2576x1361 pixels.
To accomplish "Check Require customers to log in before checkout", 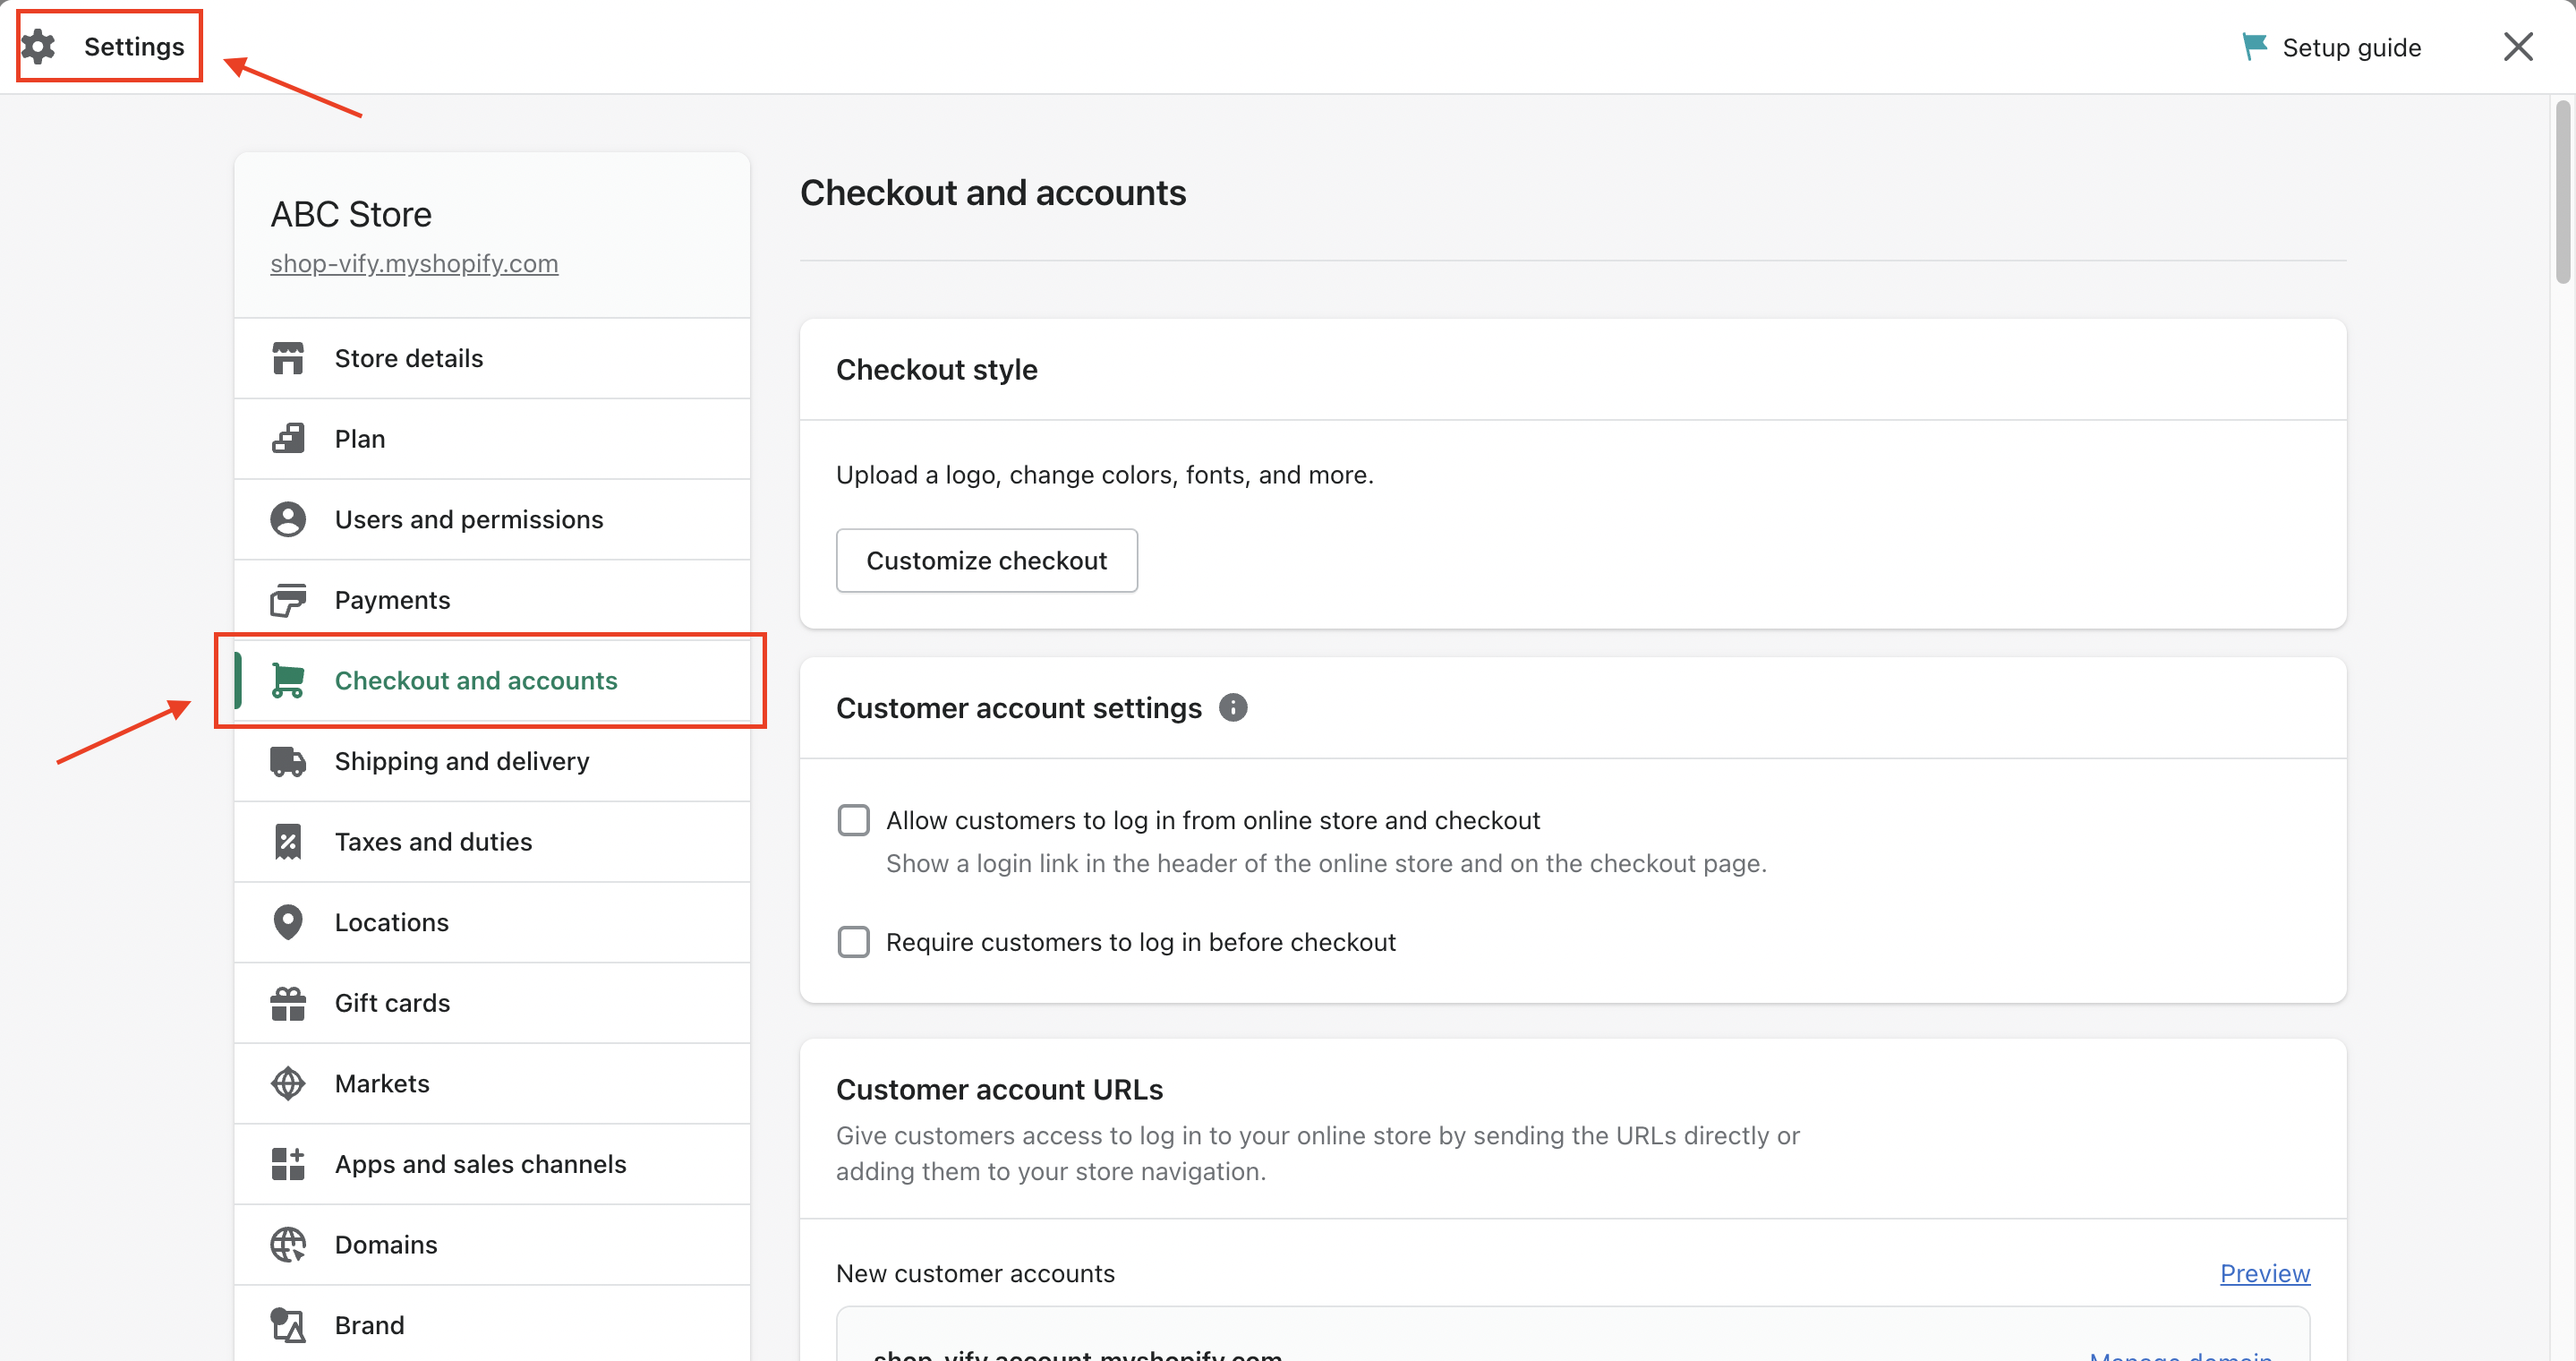I will pos(853,942).
